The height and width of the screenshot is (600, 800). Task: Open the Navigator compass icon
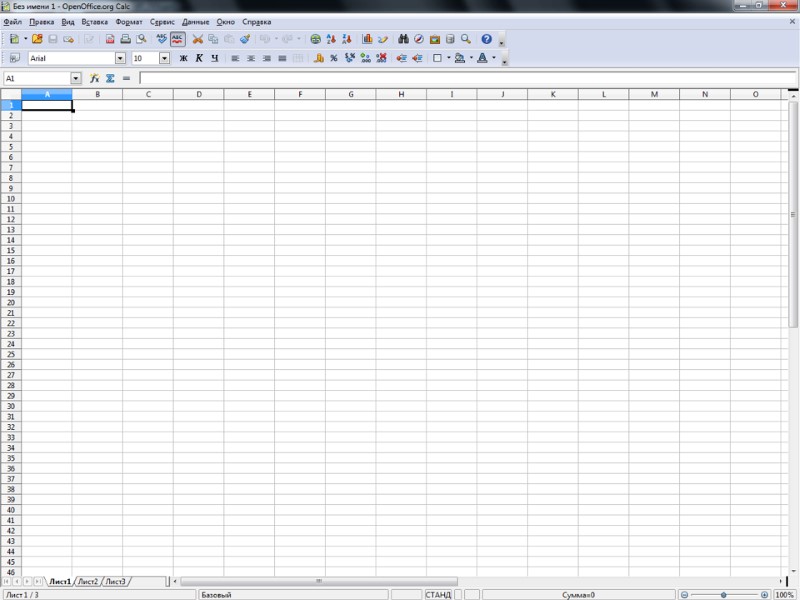click(x=419, y=39)
